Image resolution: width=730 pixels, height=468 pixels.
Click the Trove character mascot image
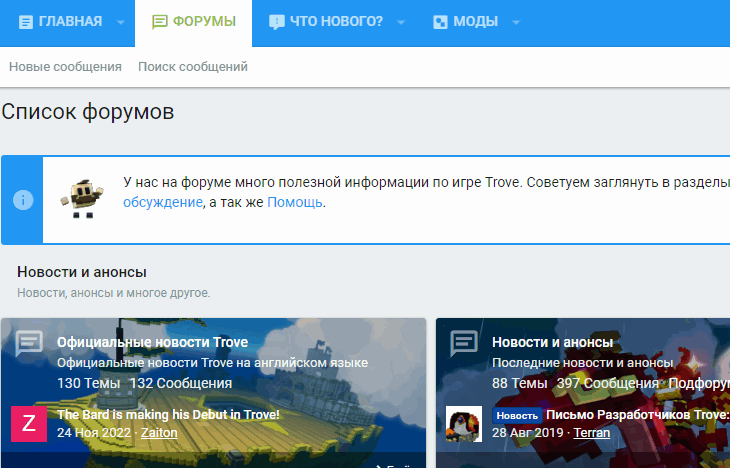click(82, 199)
